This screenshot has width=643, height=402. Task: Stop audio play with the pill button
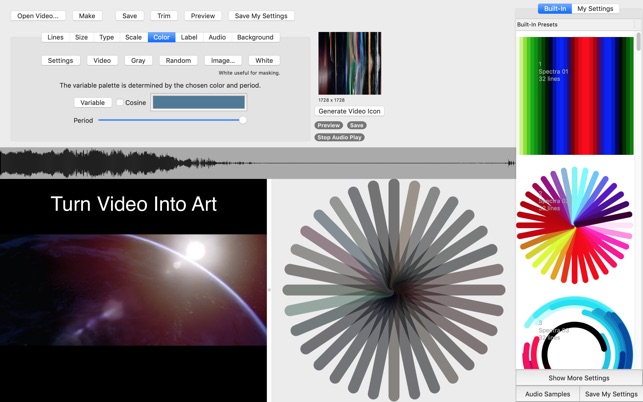339,137
